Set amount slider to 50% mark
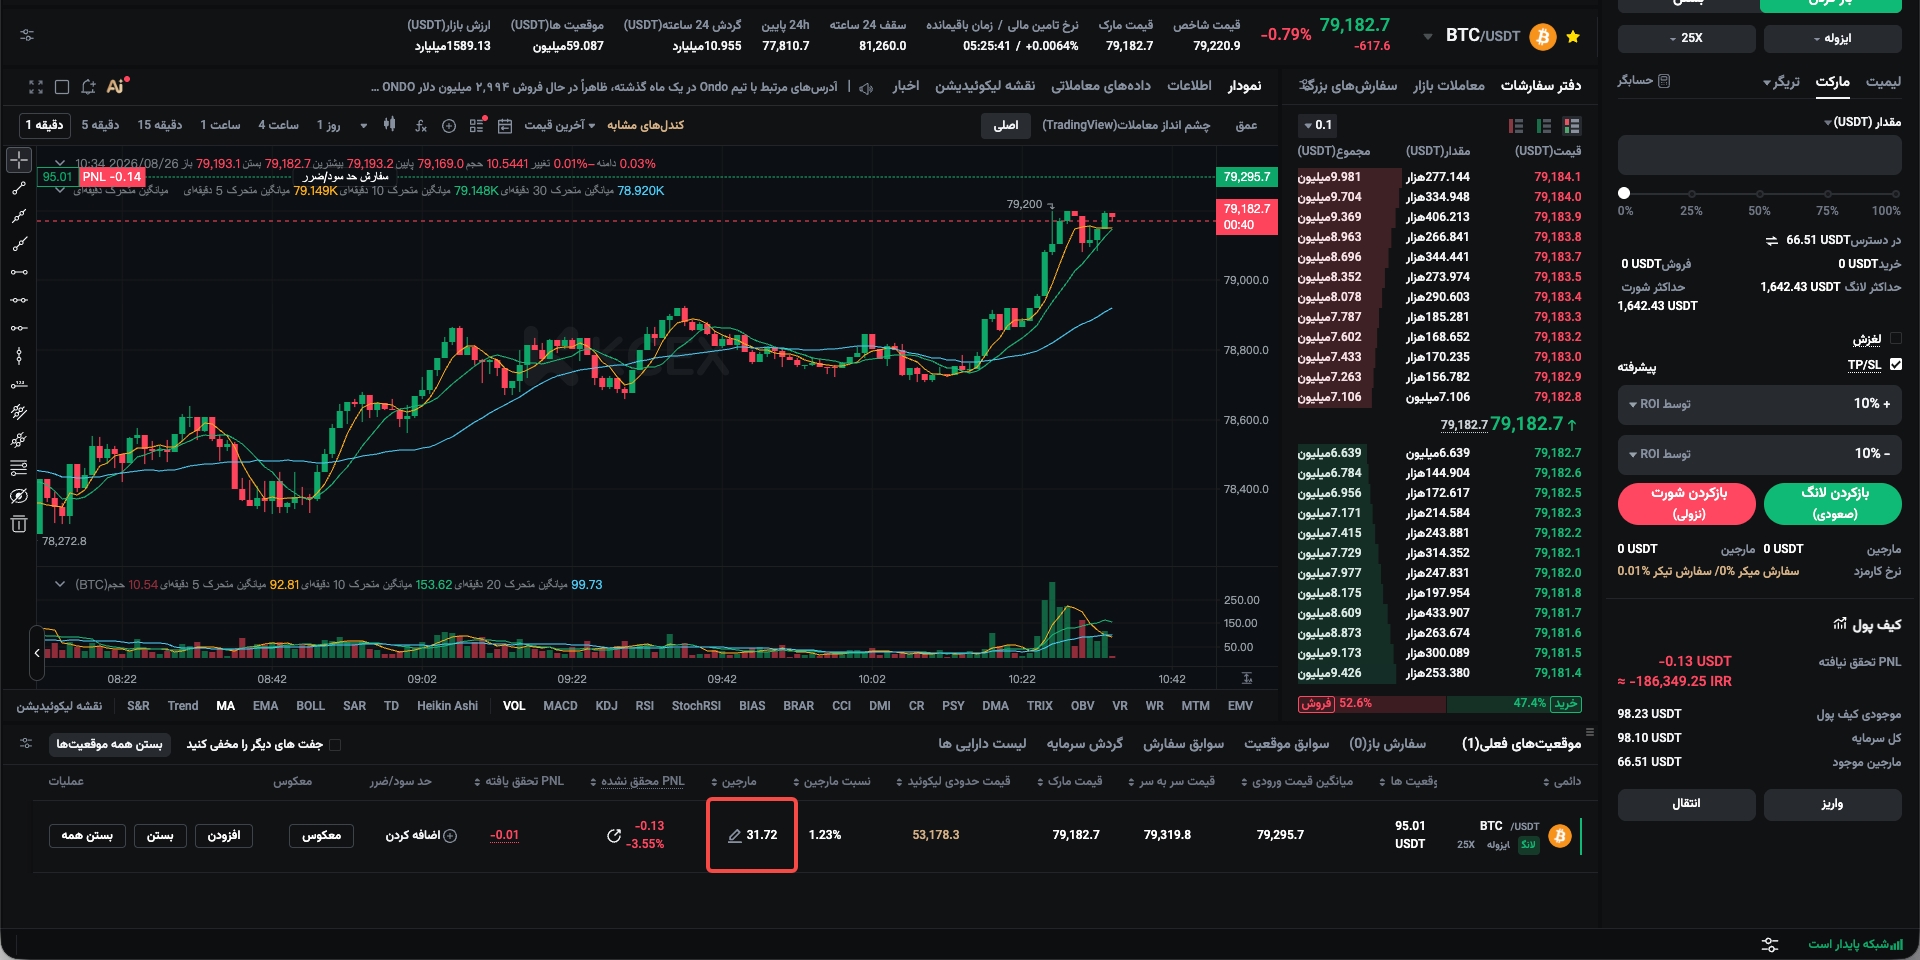 point(1760,193)
